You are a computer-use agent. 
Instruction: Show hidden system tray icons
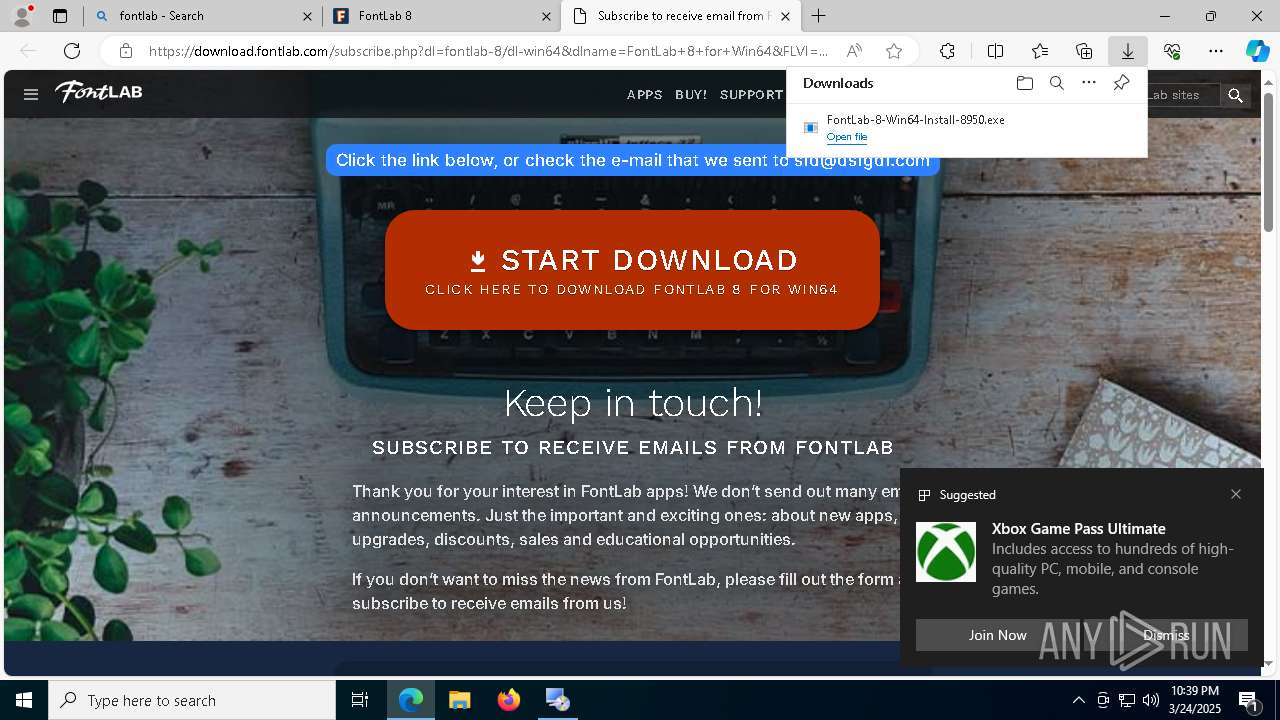click(1078, 700)
